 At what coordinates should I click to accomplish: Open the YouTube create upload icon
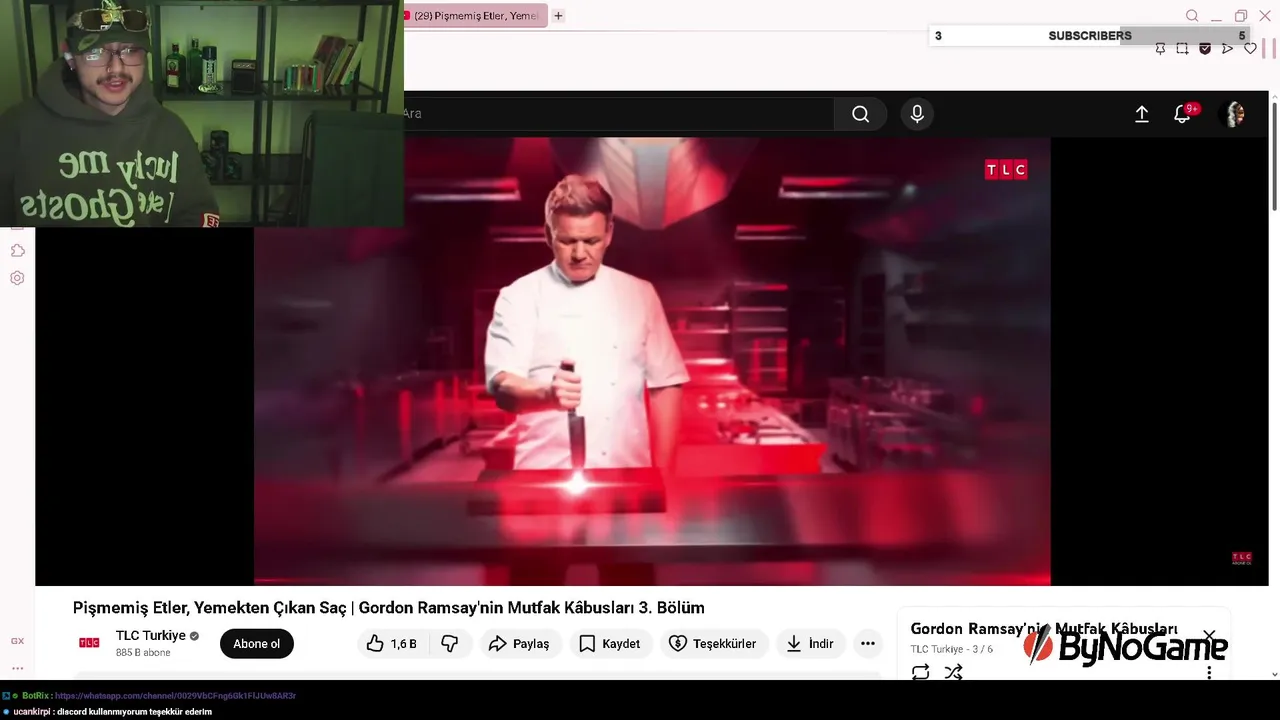[1141, 114]
